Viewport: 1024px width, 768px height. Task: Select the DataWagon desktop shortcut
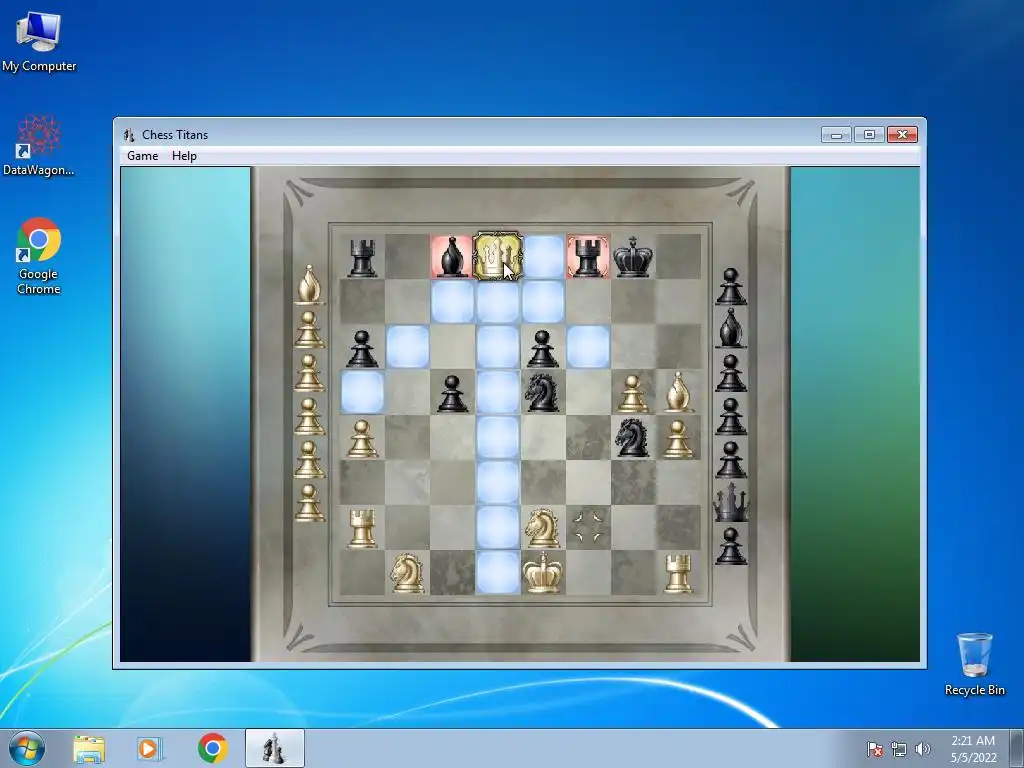(x=39, y=146)
